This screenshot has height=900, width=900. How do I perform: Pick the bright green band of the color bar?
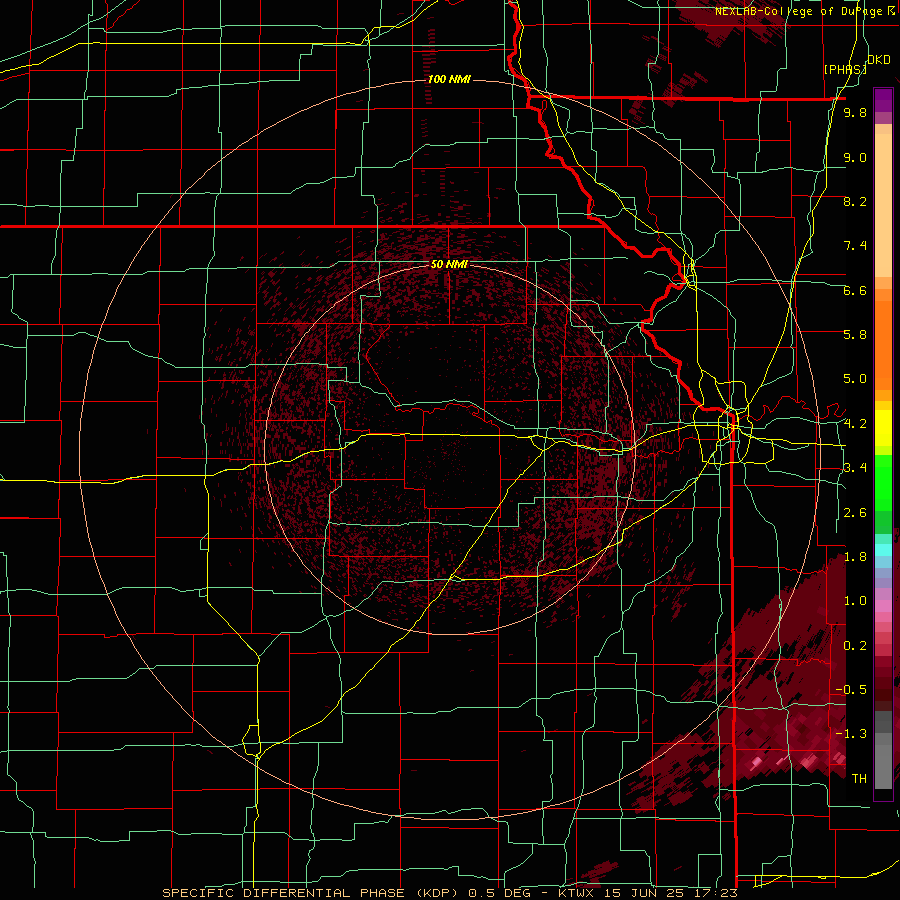[883, 482]
